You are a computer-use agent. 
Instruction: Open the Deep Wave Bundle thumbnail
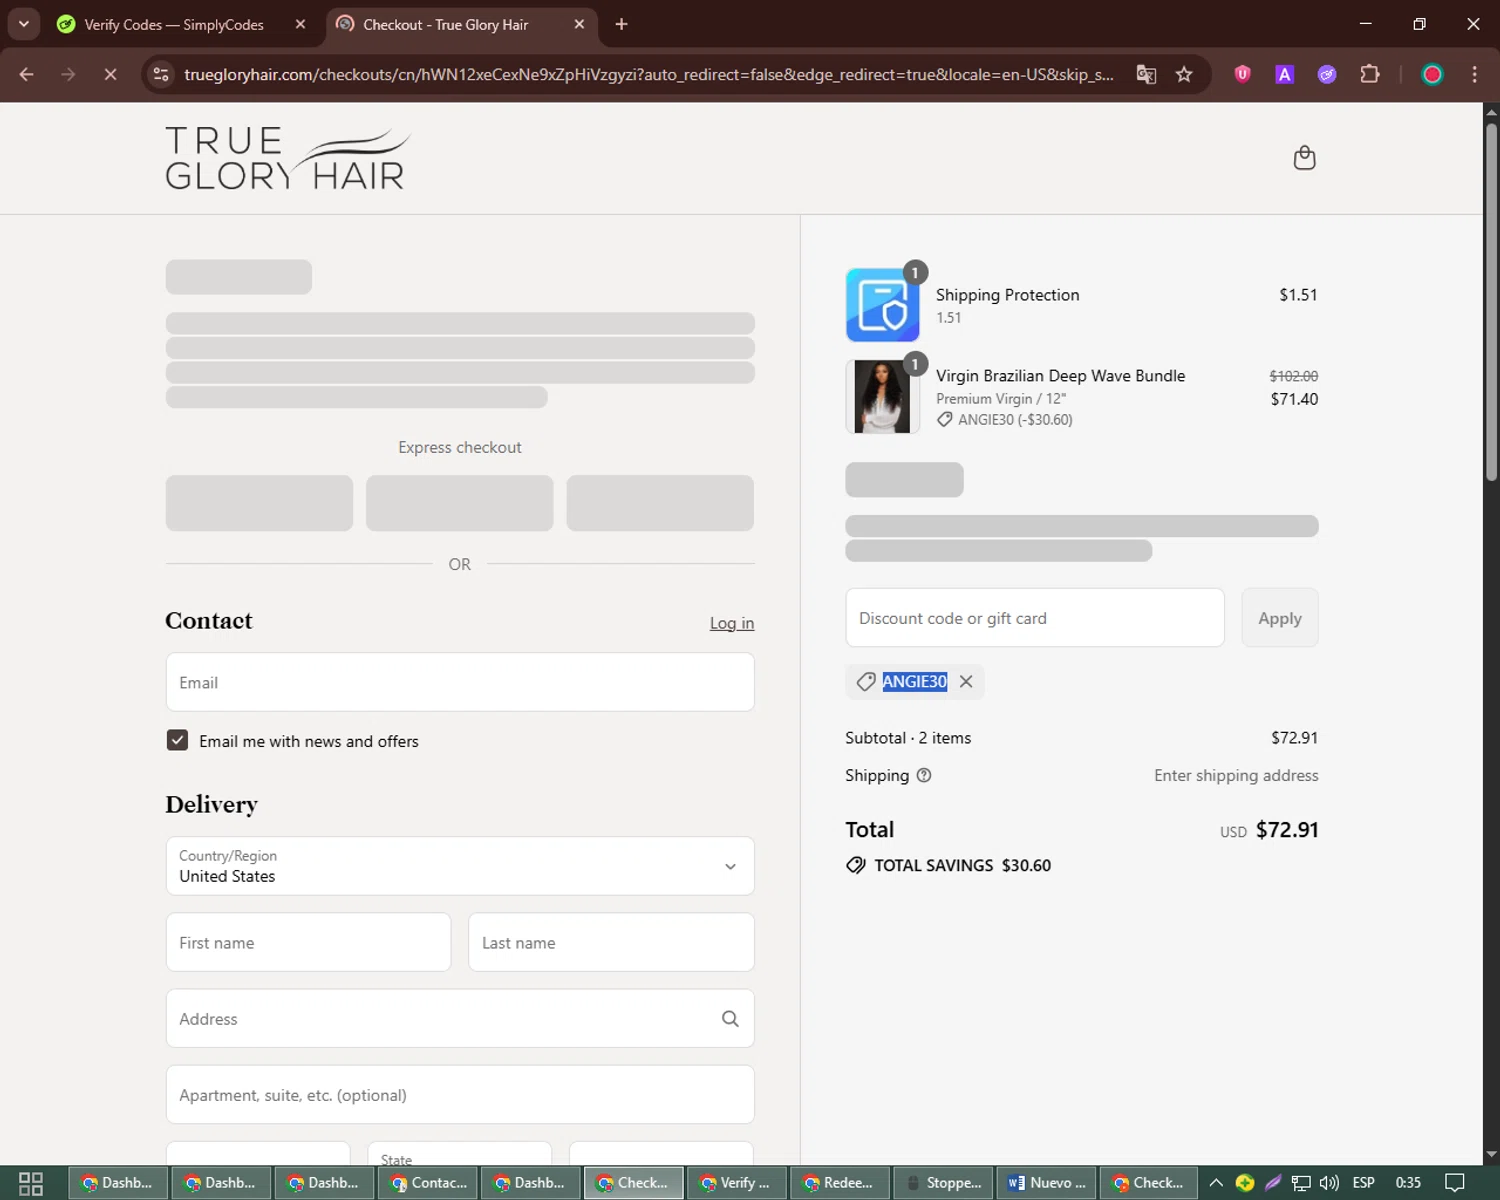[882, 396]
